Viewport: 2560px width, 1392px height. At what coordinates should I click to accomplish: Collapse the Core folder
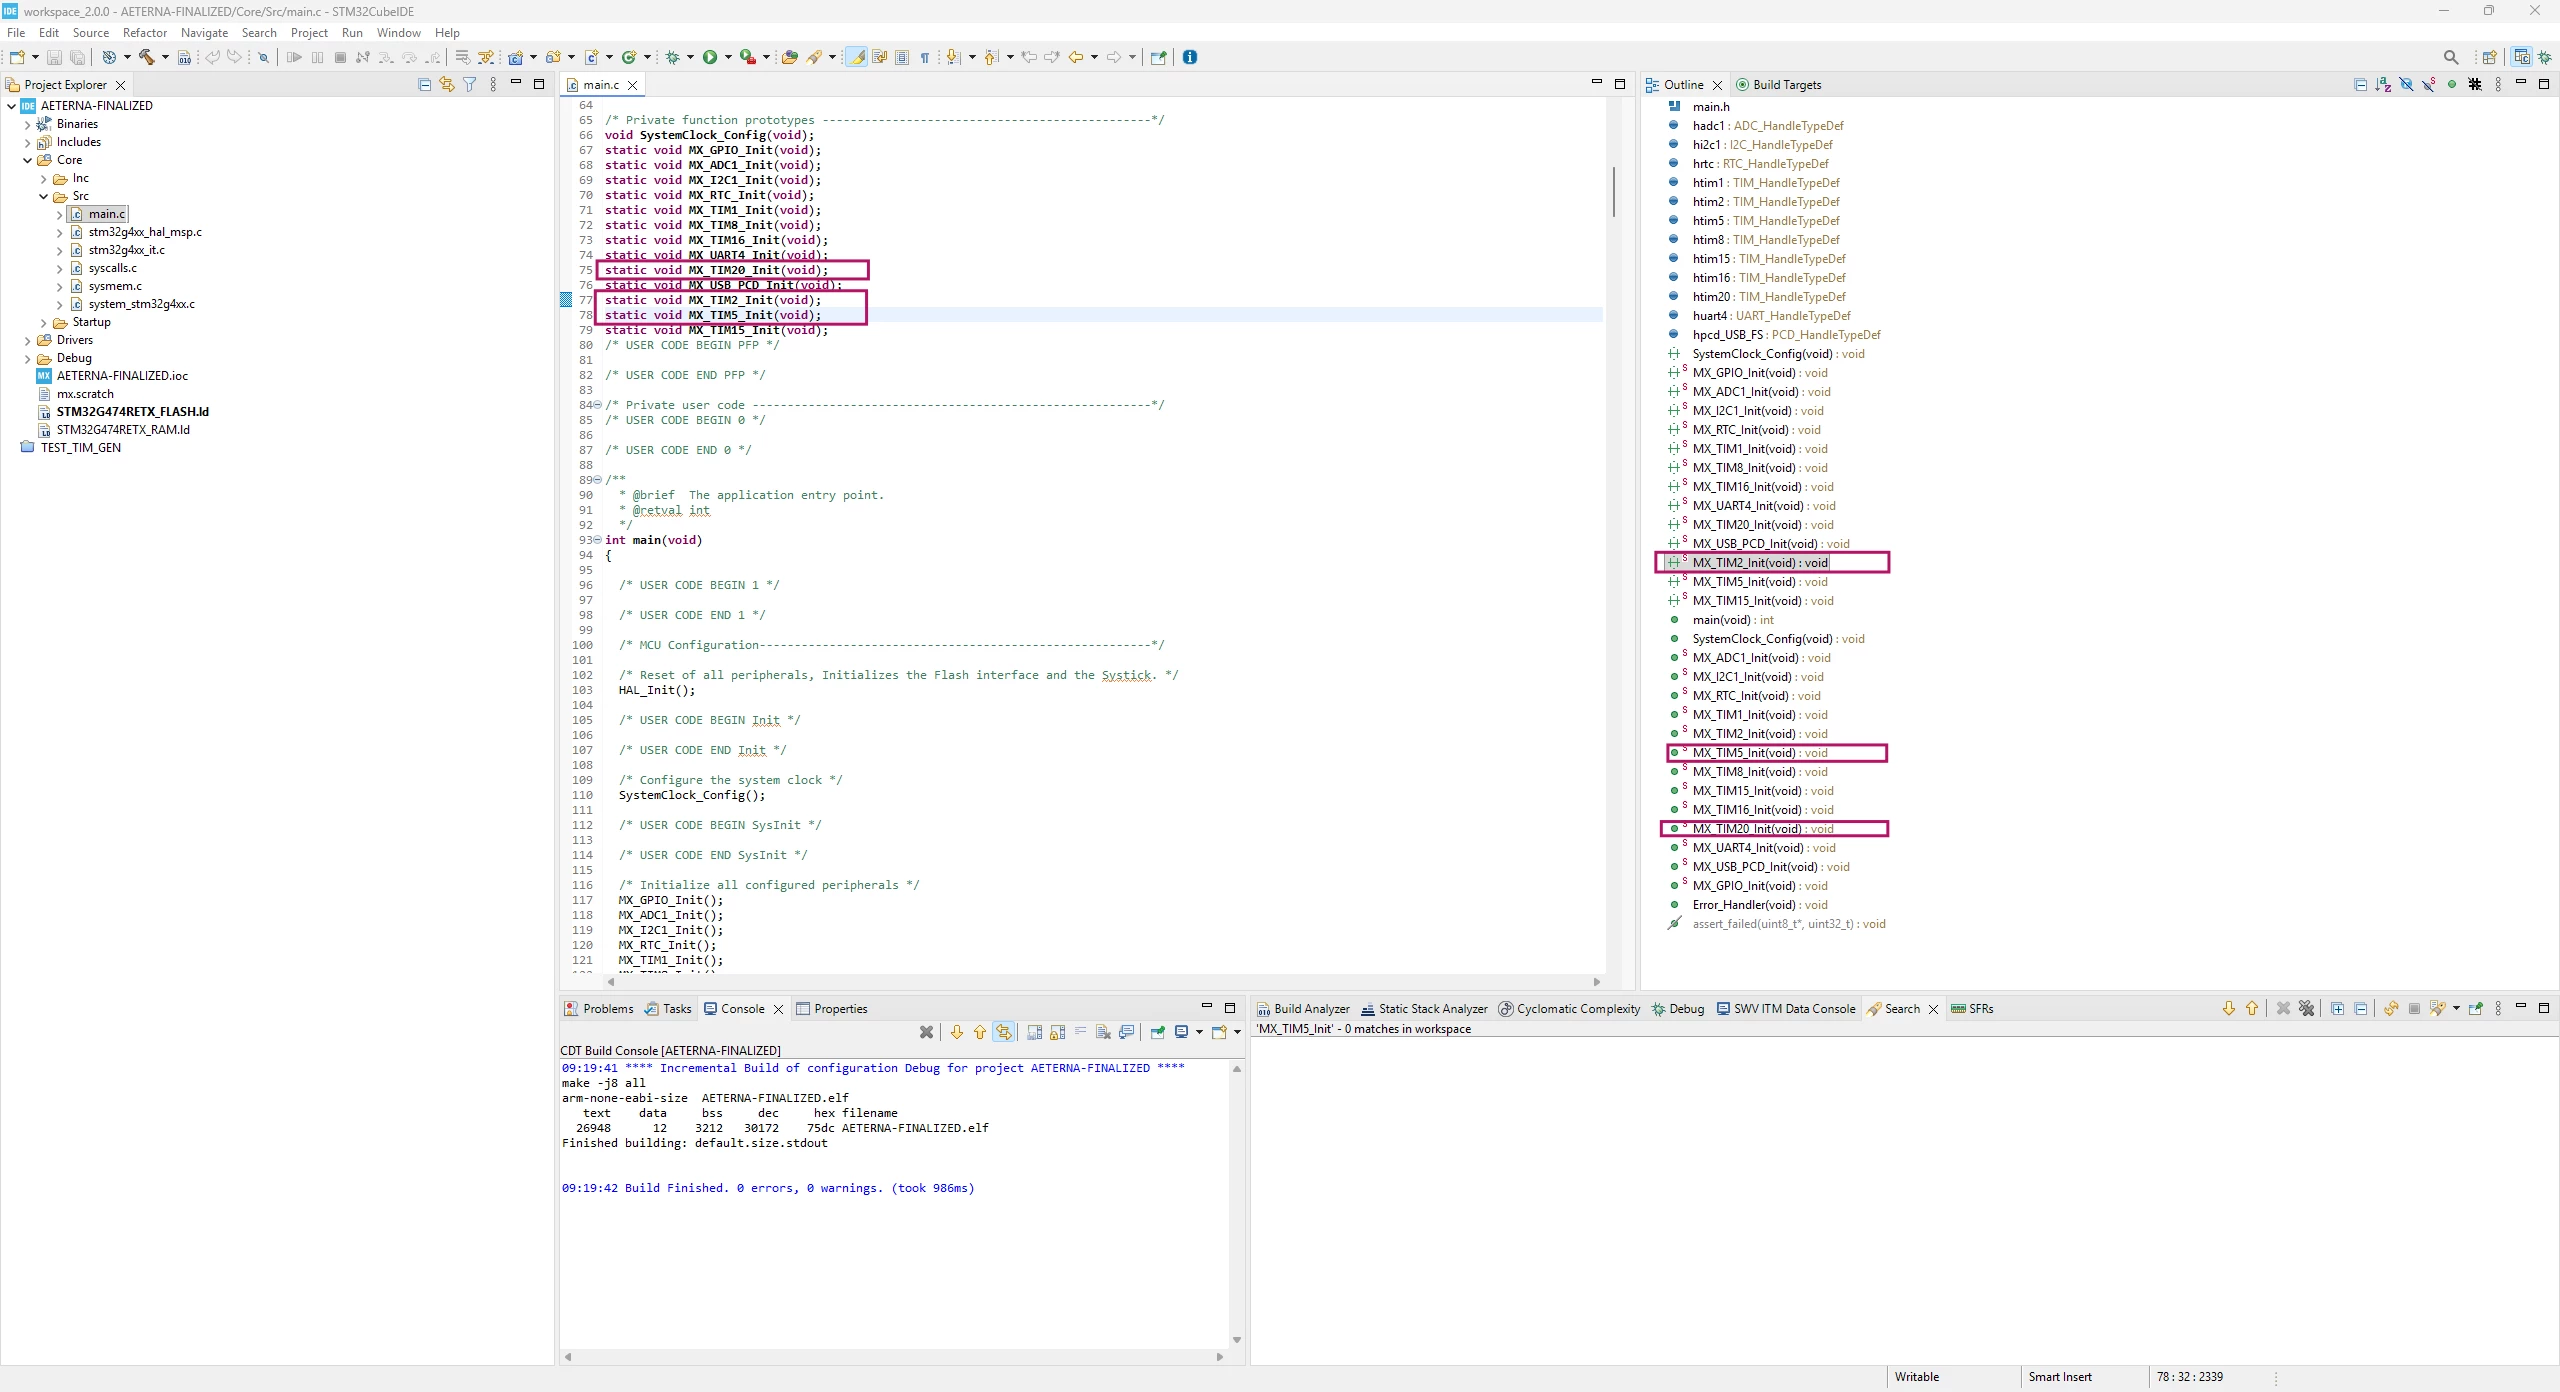tap(27, 160)
